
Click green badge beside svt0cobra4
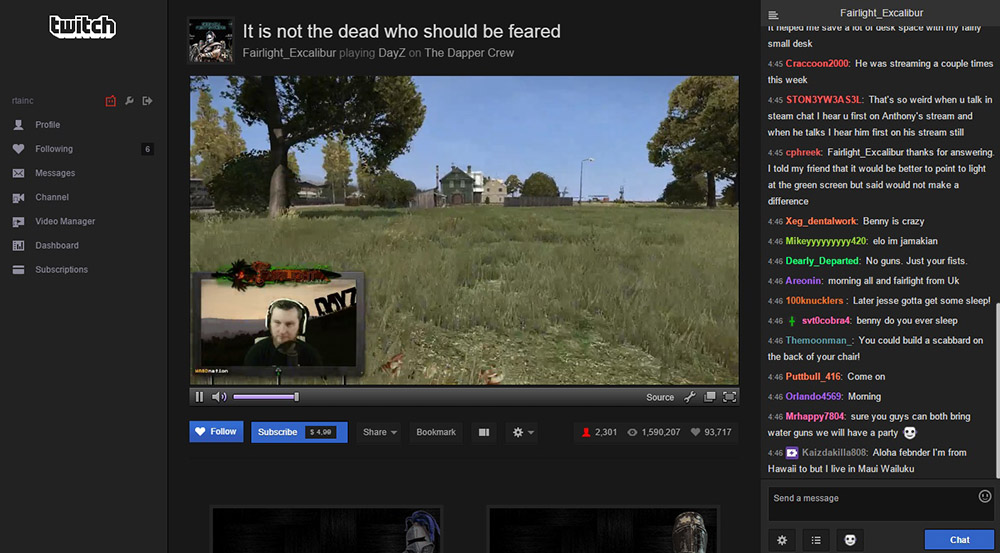pos(791,321)
